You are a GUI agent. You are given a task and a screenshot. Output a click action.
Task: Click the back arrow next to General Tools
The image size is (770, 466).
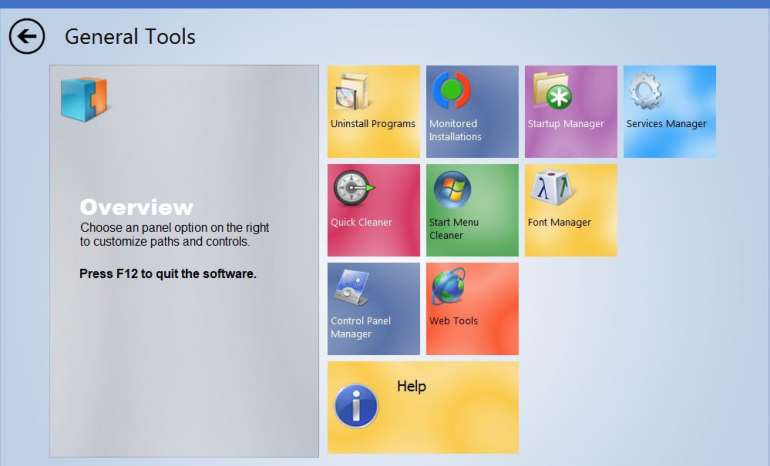(27, 37)
